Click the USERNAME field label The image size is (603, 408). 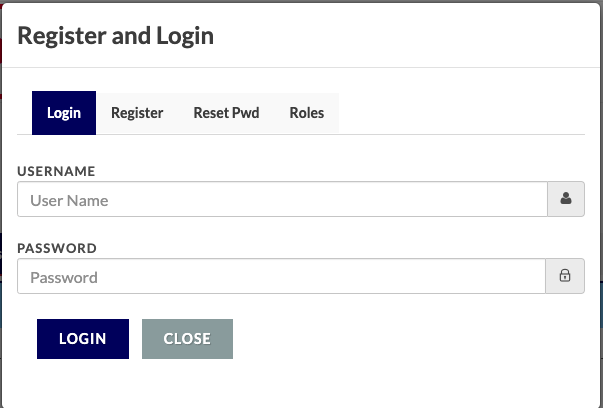click(x=56, y=171)
